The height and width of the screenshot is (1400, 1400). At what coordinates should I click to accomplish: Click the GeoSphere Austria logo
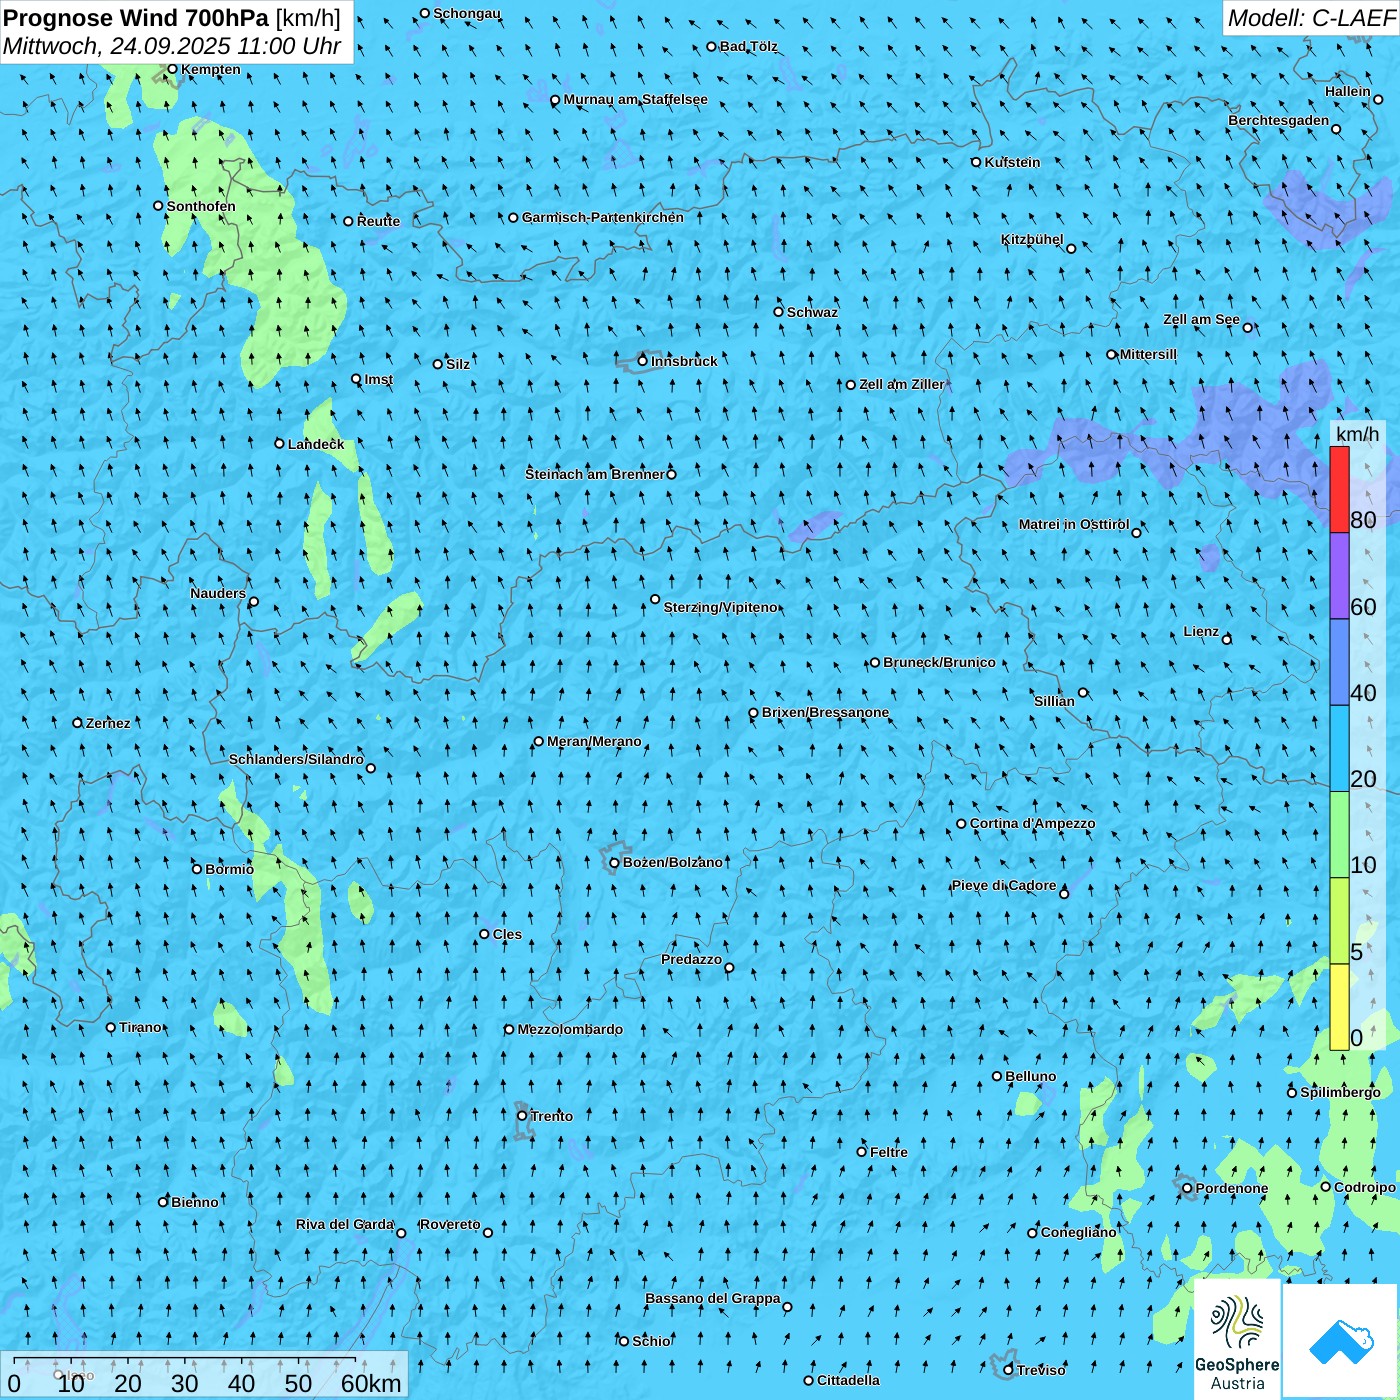coord(1237,1339)
